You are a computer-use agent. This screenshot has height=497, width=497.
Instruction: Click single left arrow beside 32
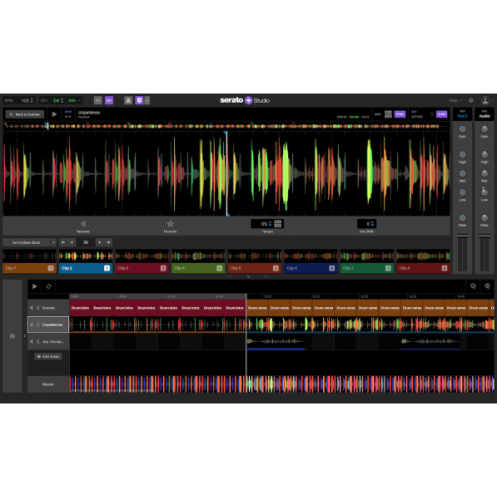pos(72,242)
